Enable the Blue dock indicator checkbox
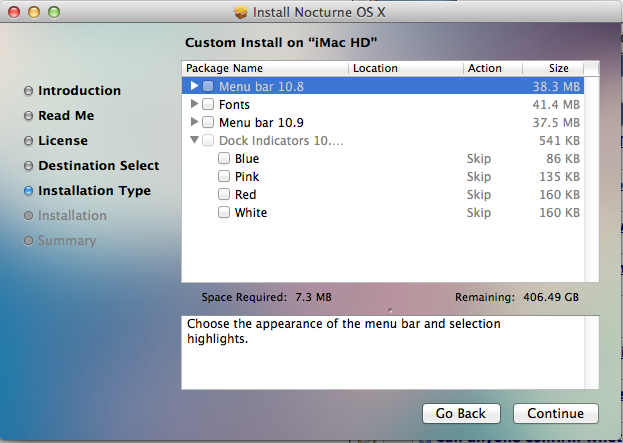 224,158
